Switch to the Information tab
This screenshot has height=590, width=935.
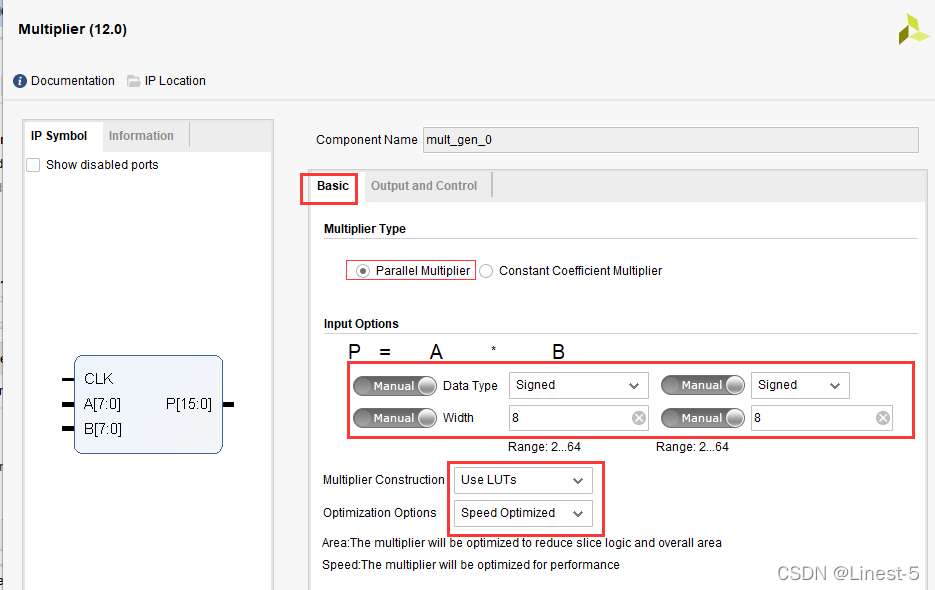(141, 136)
